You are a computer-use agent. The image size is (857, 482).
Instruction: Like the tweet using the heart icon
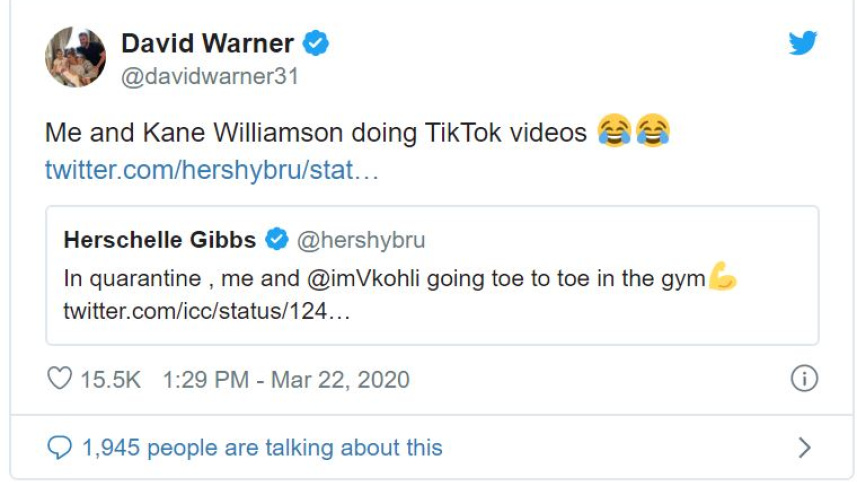tap(60, 379)
